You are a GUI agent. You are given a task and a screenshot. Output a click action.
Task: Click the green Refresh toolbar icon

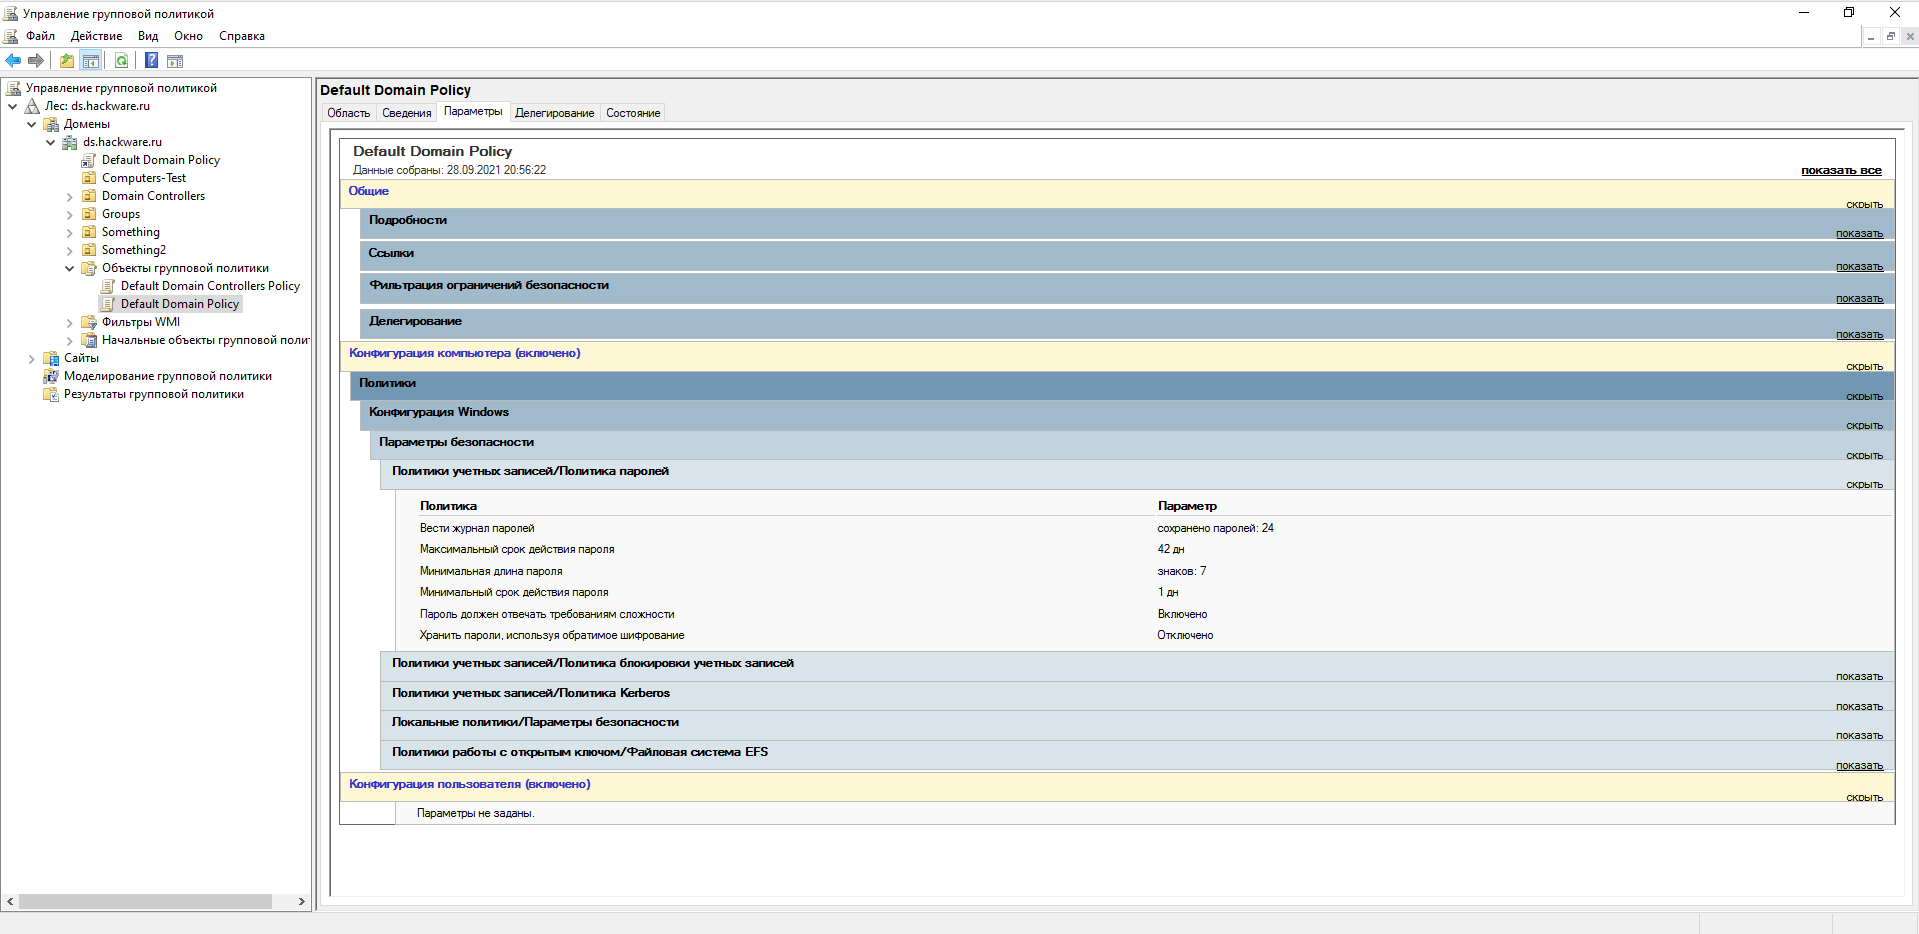121,61
